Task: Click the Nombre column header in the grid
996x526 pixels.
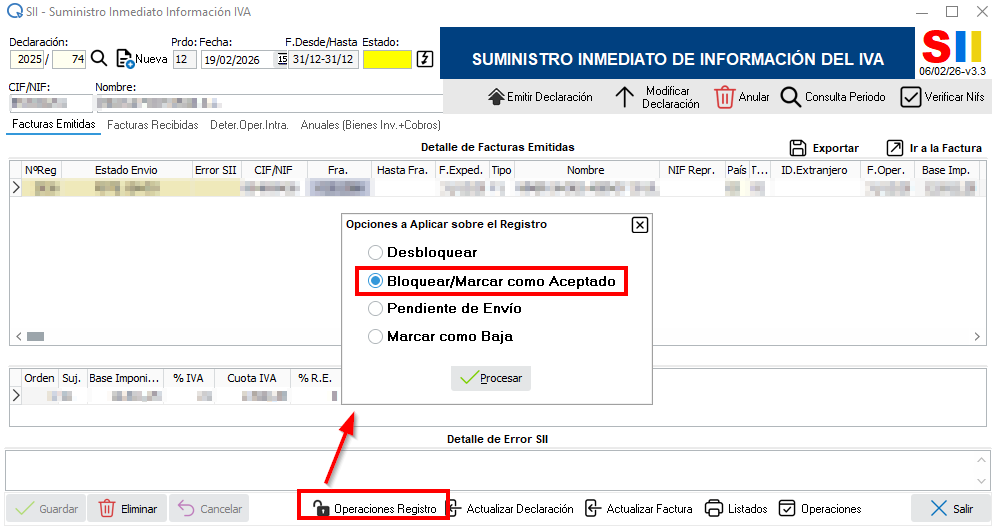Action: pyautogui.click(x=586, y=170)
